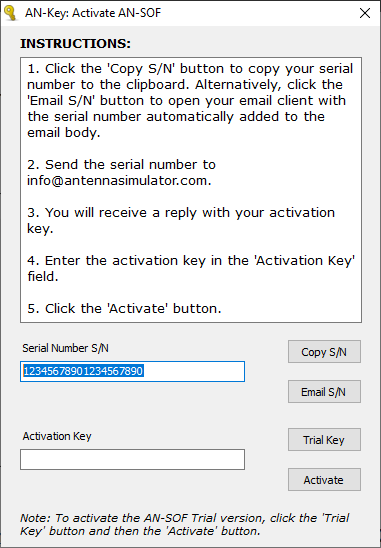This screenshot has height=548, width=381.
Task: Click the Activate button
Action: tap(324, 480)
